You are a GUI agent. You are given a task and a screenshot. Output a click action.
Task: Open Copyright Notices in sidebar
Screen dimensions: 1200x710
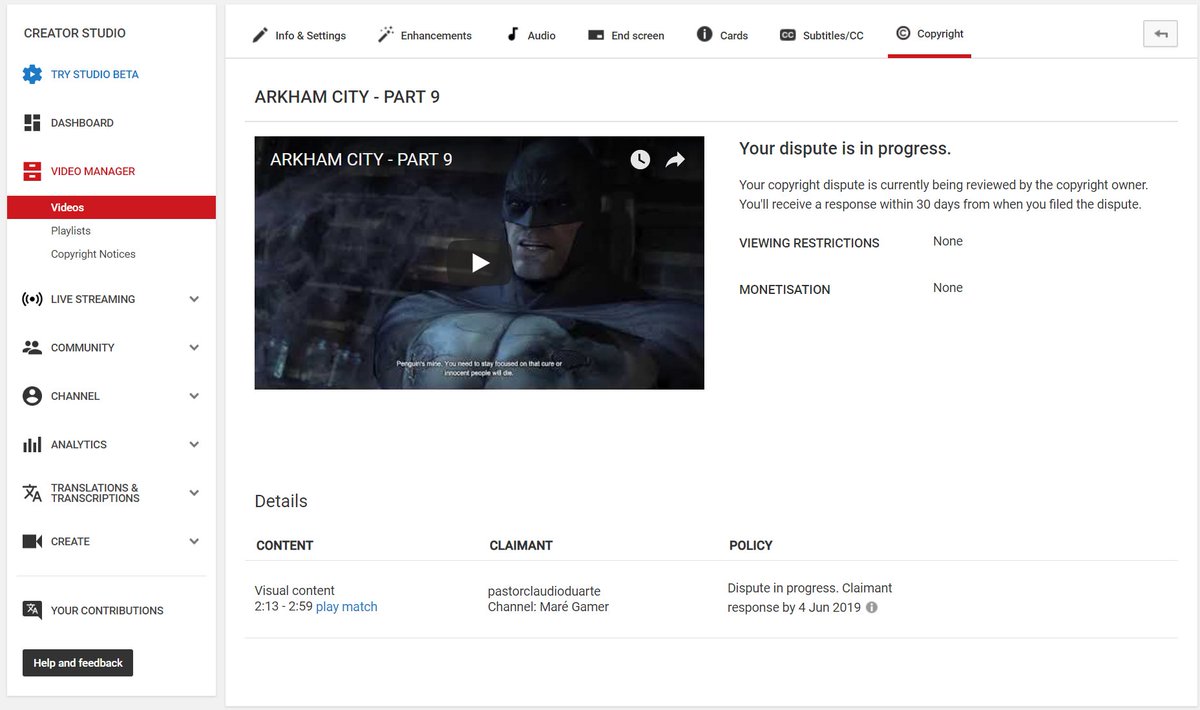tap(93, 254)
